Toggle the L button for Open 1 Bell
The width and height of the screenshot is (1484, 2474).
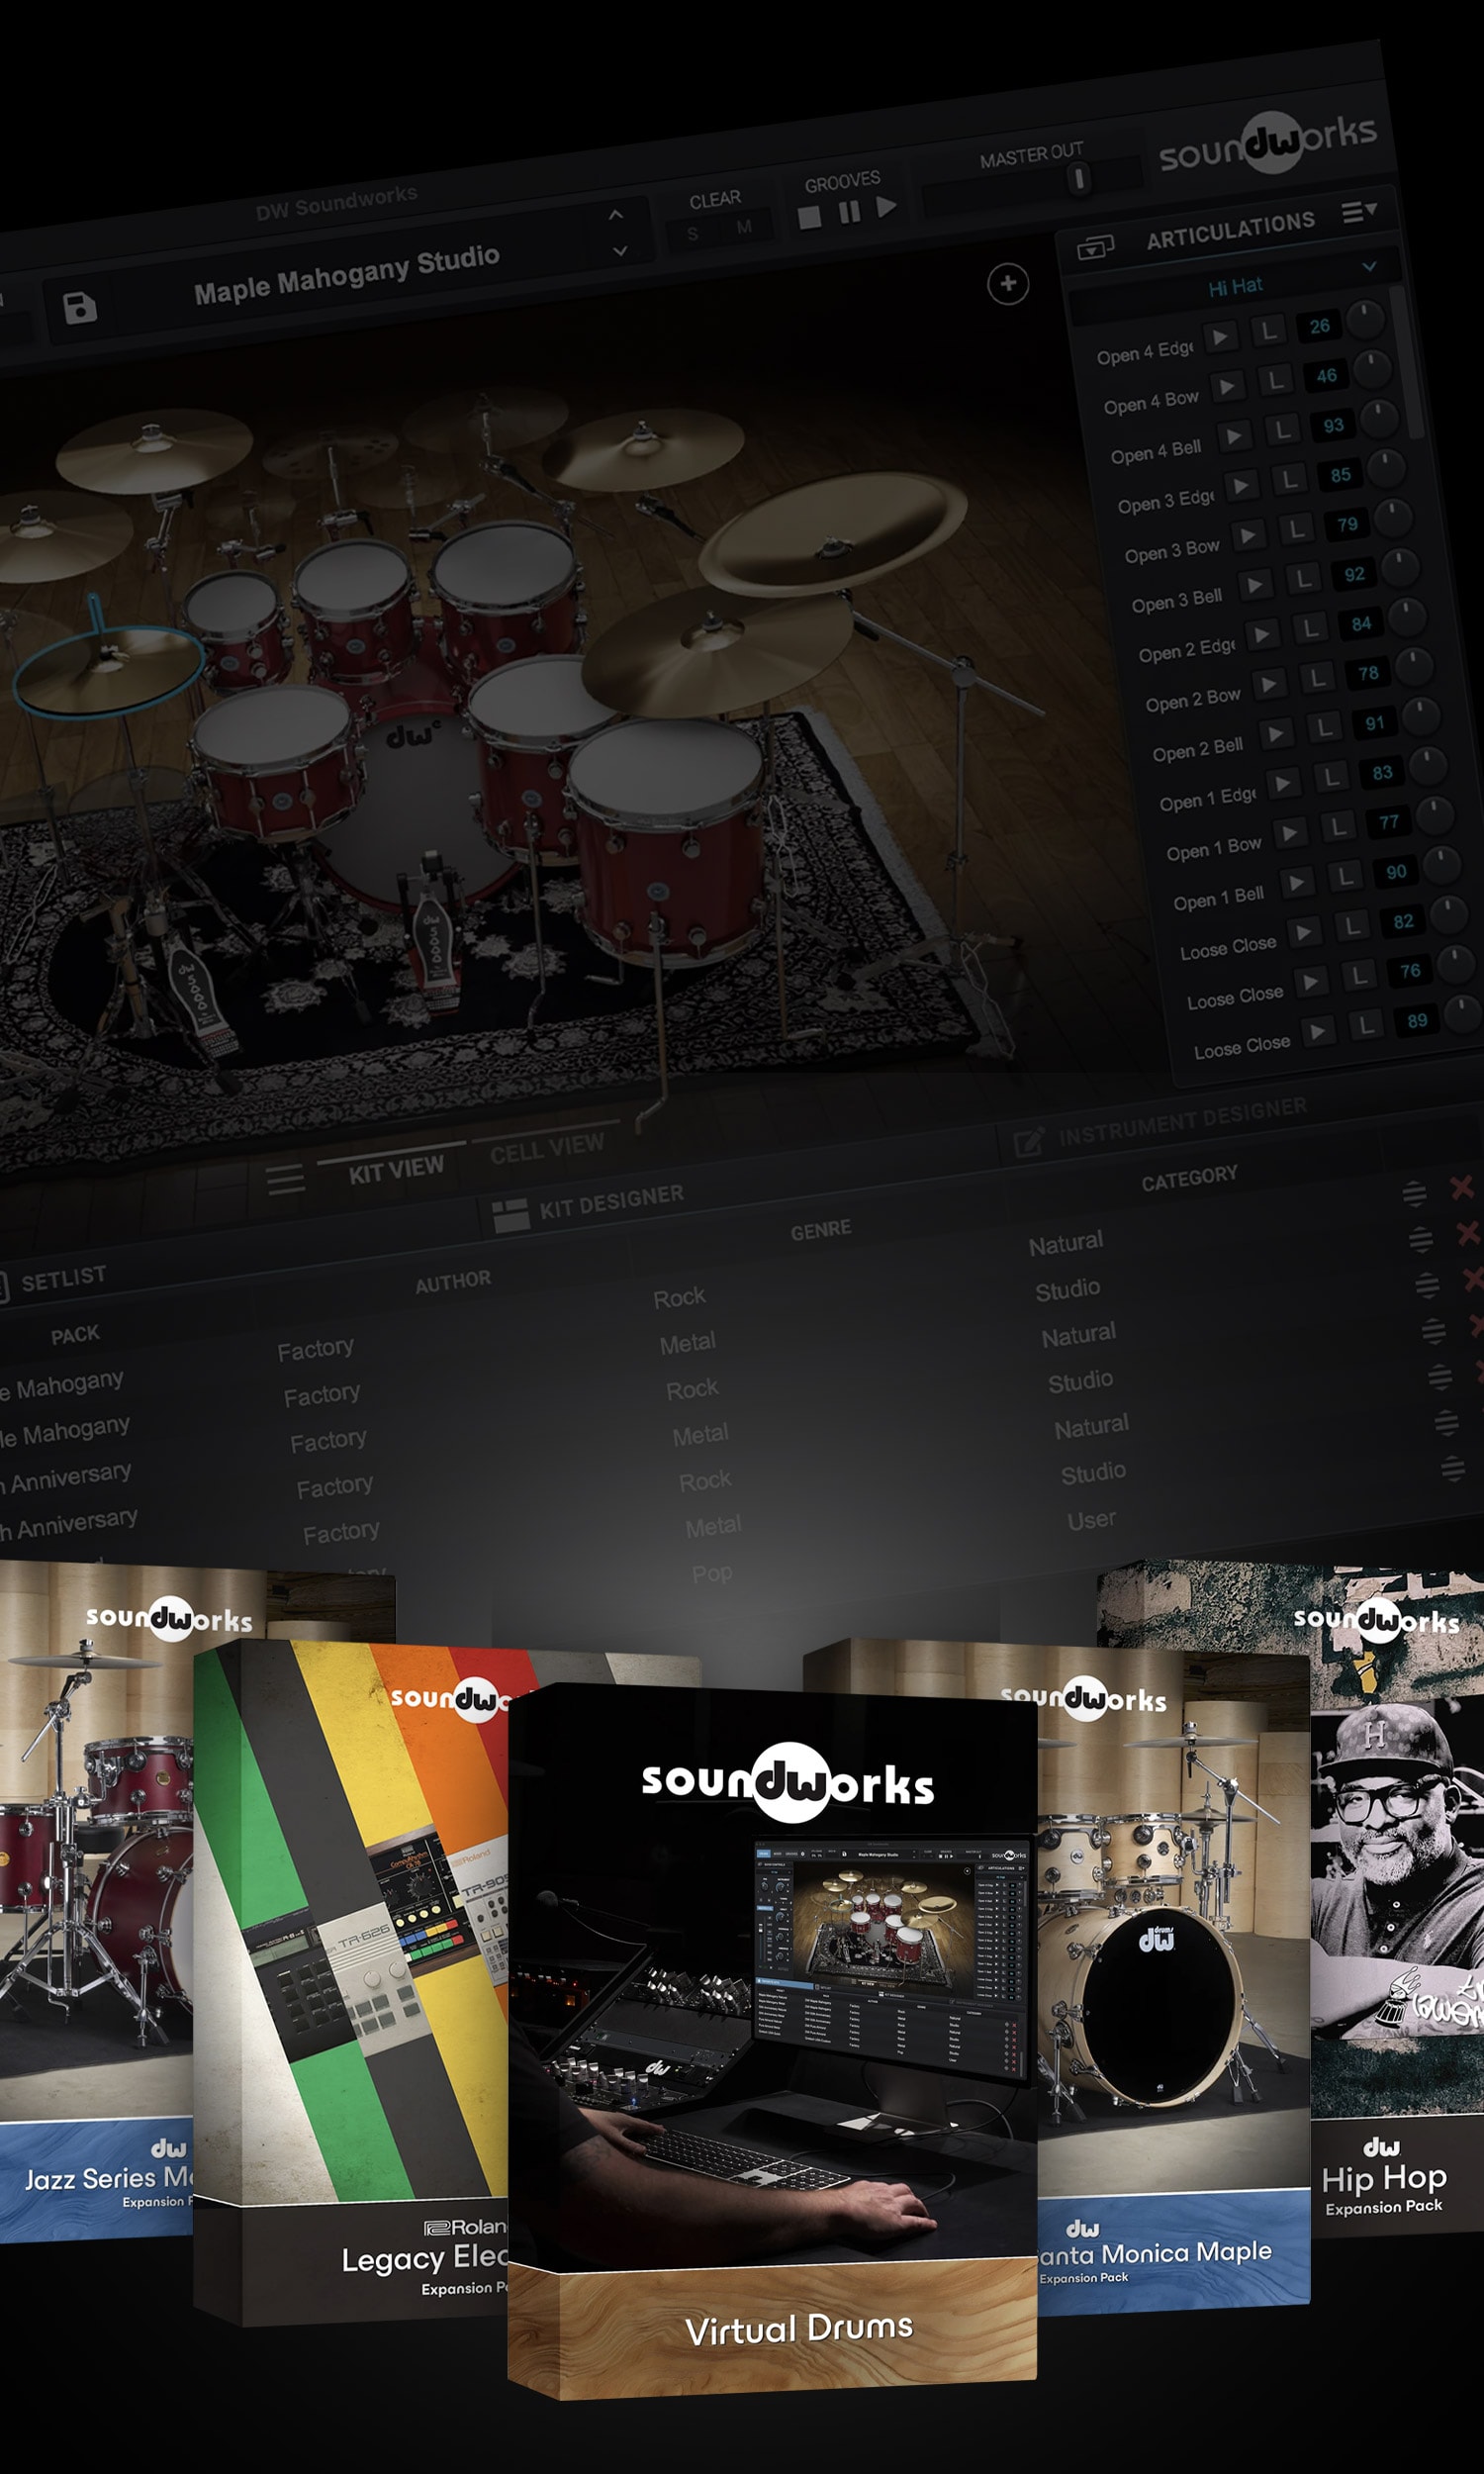(1345, 876)
